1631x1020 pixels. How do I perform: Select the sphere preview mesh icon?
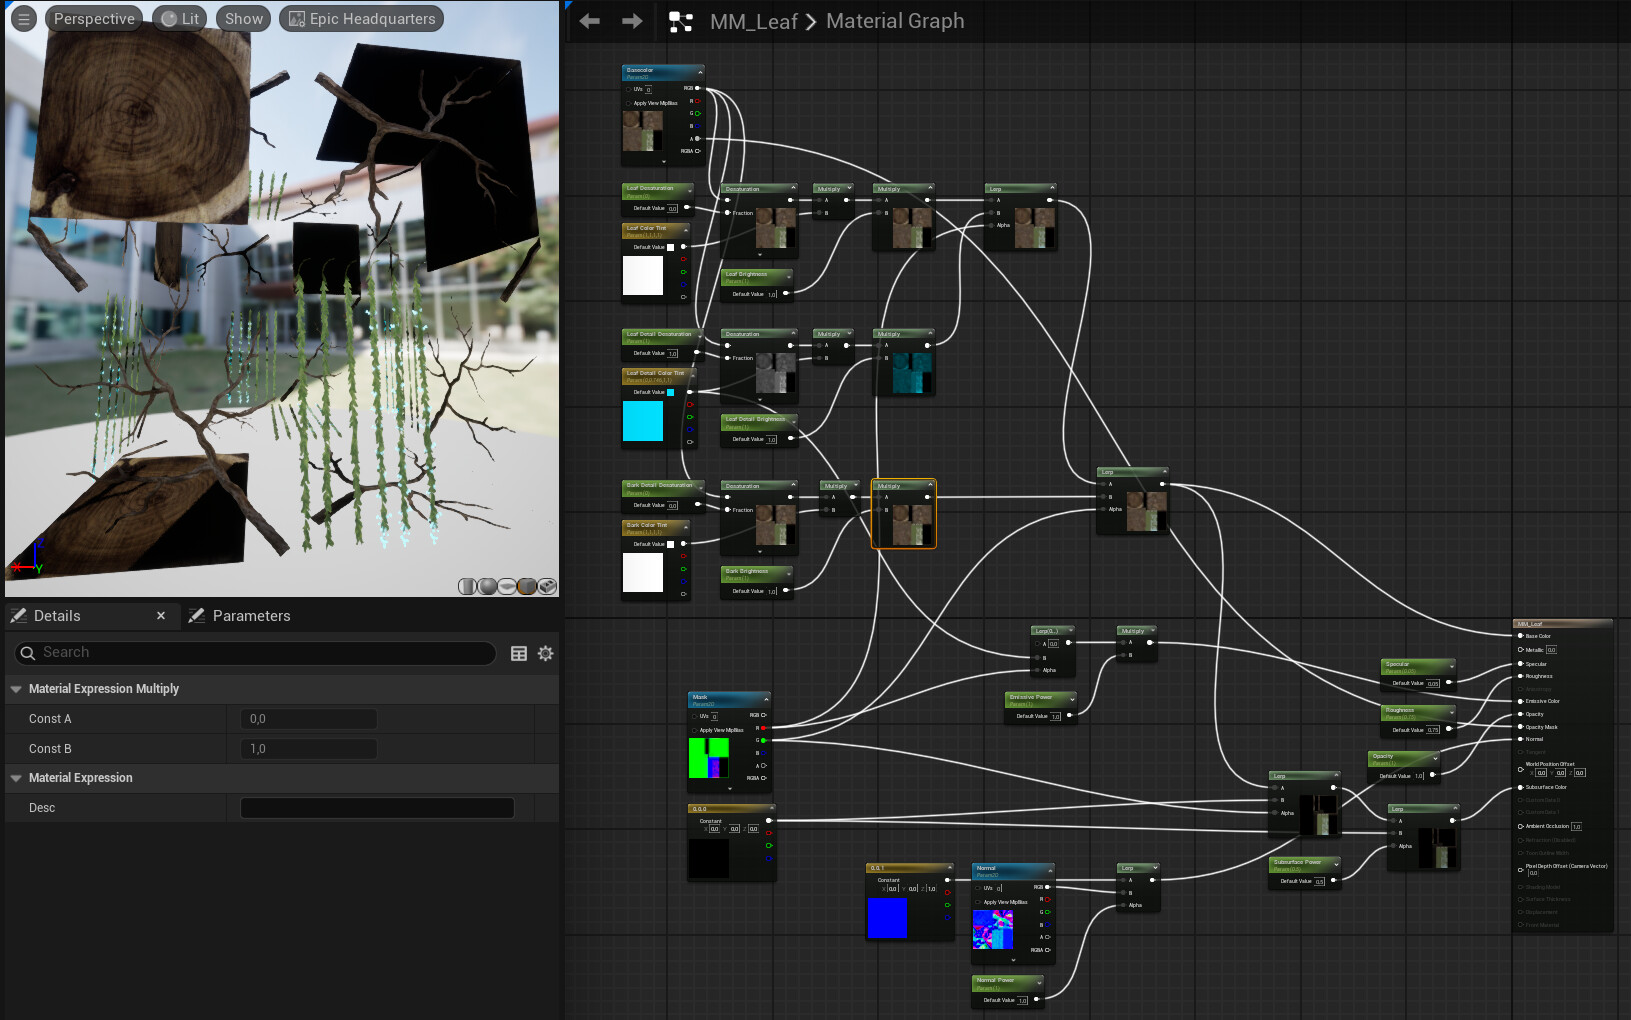point(487,586)
